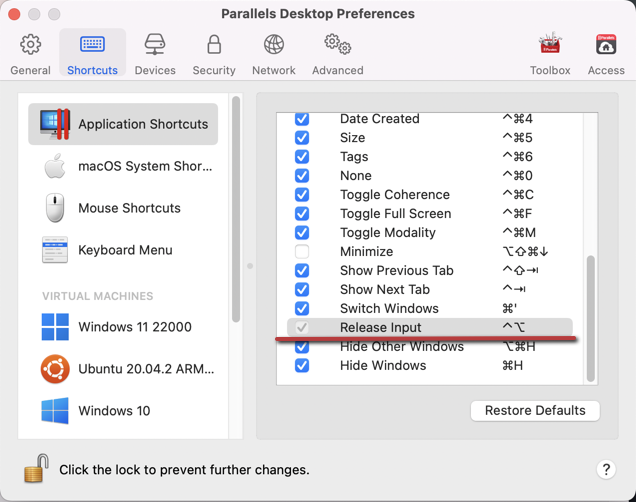Uncheck the Size shortcut checkbox
Screen dimensions: 636x502
302,138
